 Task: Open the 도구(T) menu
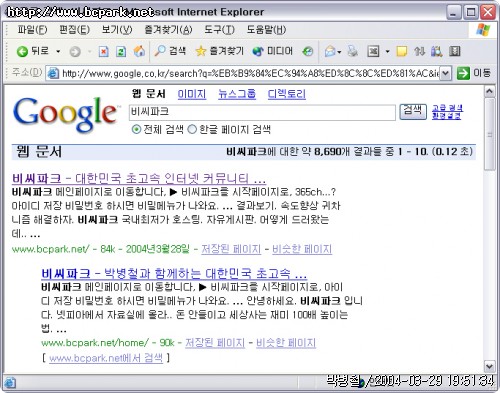pos(219,30)
